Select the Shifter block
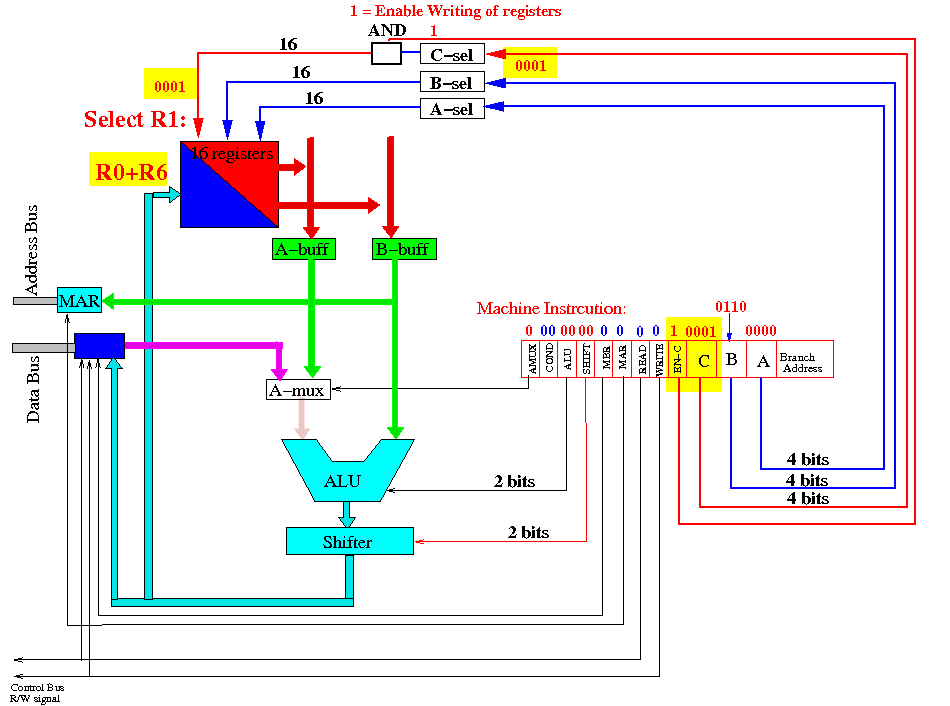This screenshot has width=950, height=706. click(350, 541)
